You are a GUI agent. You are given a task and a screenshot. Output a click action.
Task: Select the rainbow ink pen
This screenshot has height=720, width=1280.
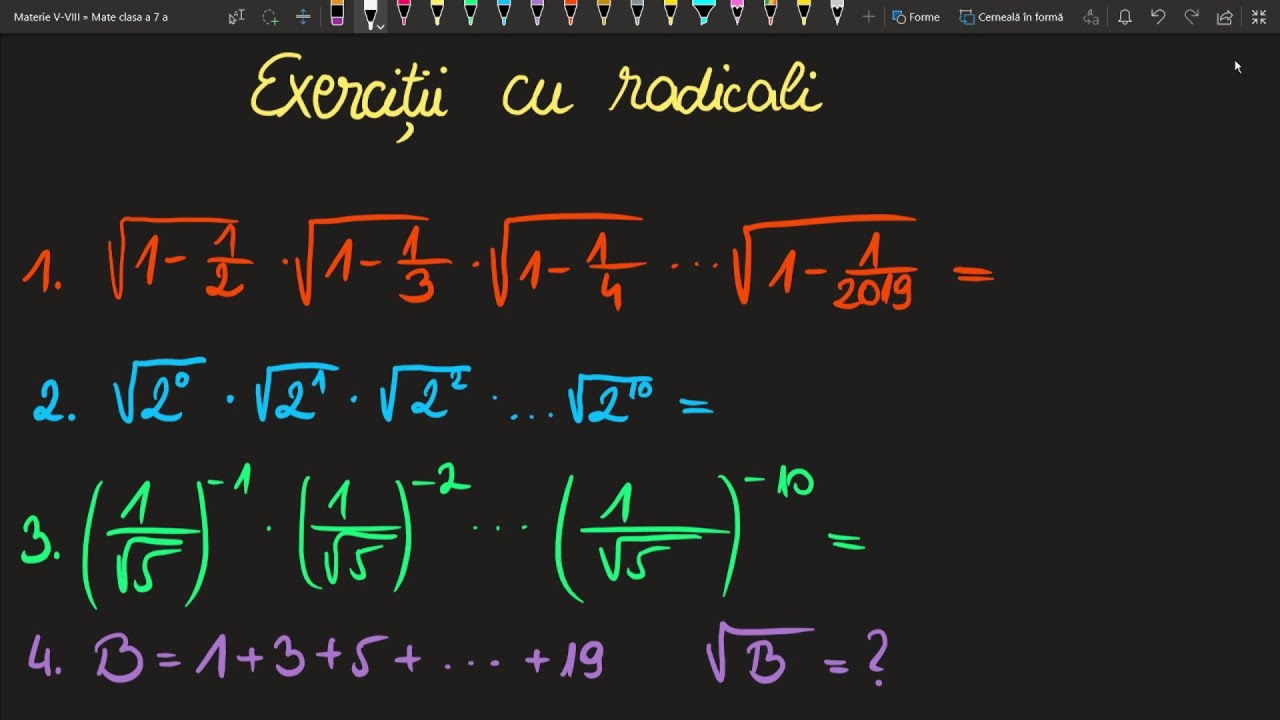pos(770,13)
